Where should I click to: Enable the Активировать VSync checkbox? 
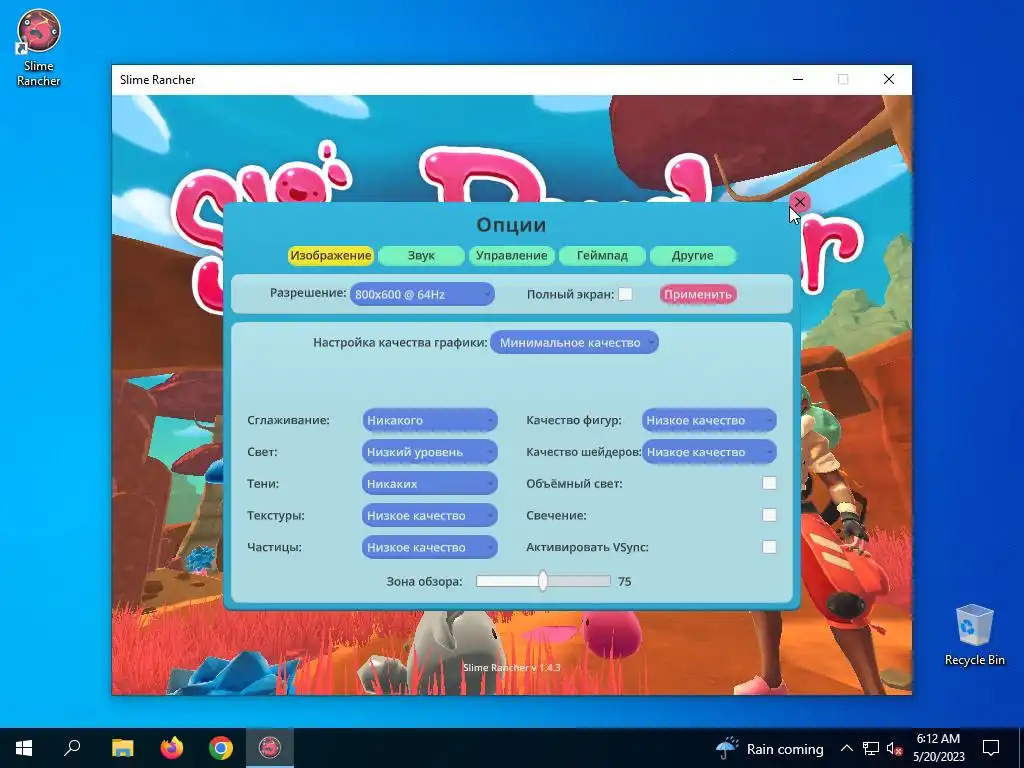point(769,547)
